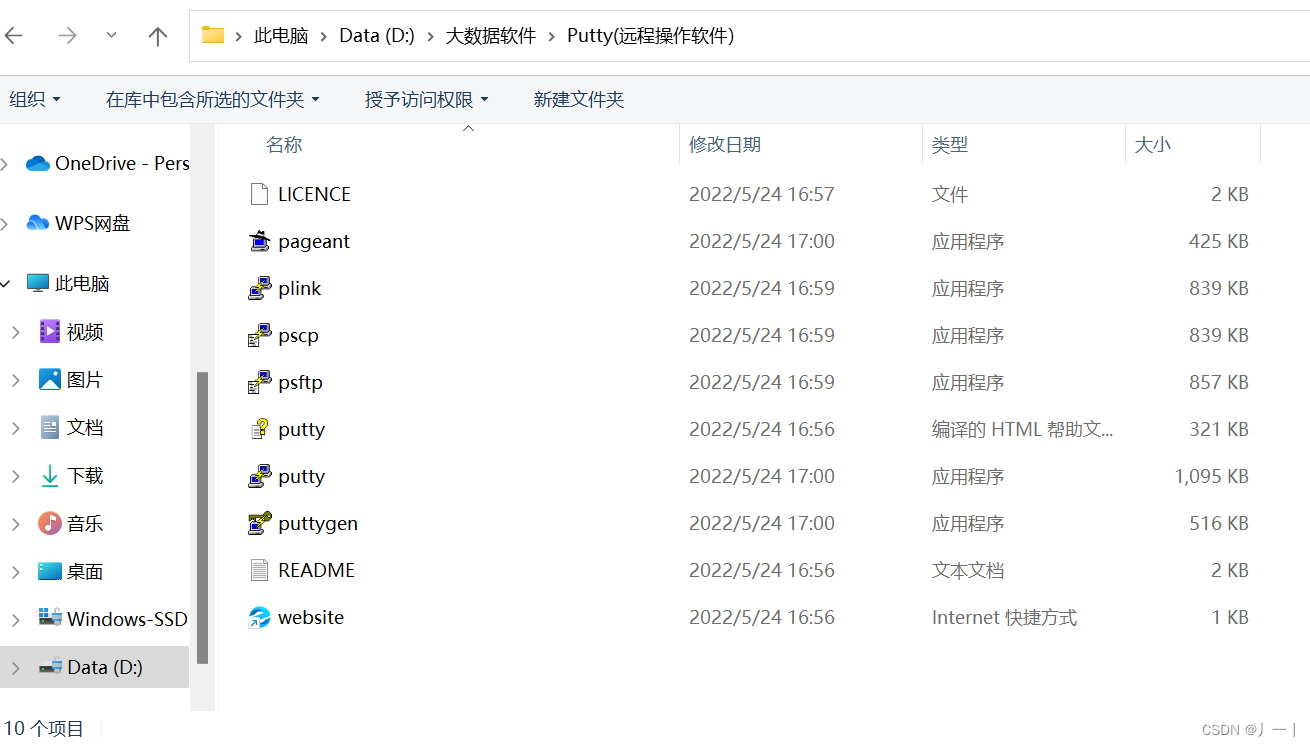The image size is (1310, 746).
Task: Select the README text document icon
Action: coord(260,570)
